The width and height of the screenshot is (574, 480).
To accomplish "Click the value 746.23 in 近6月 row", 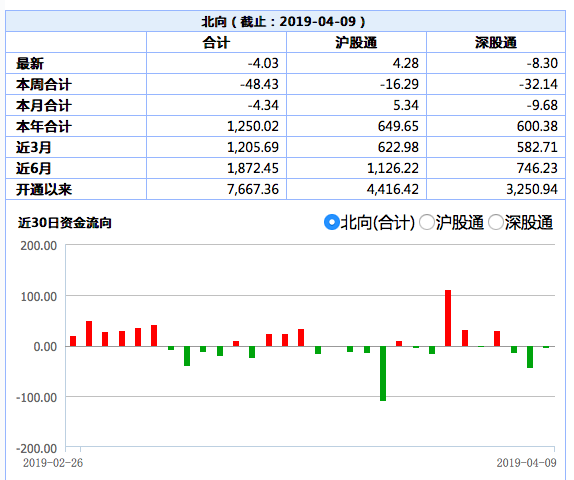I will pos(537,168).
